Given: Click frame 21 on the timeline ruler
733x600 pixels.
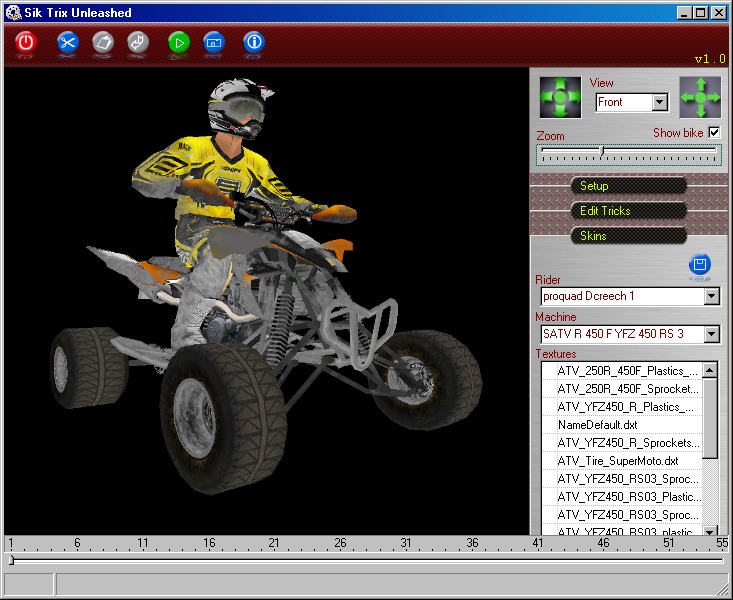Looking at the screenshot, I should click(x=273, y=543).
